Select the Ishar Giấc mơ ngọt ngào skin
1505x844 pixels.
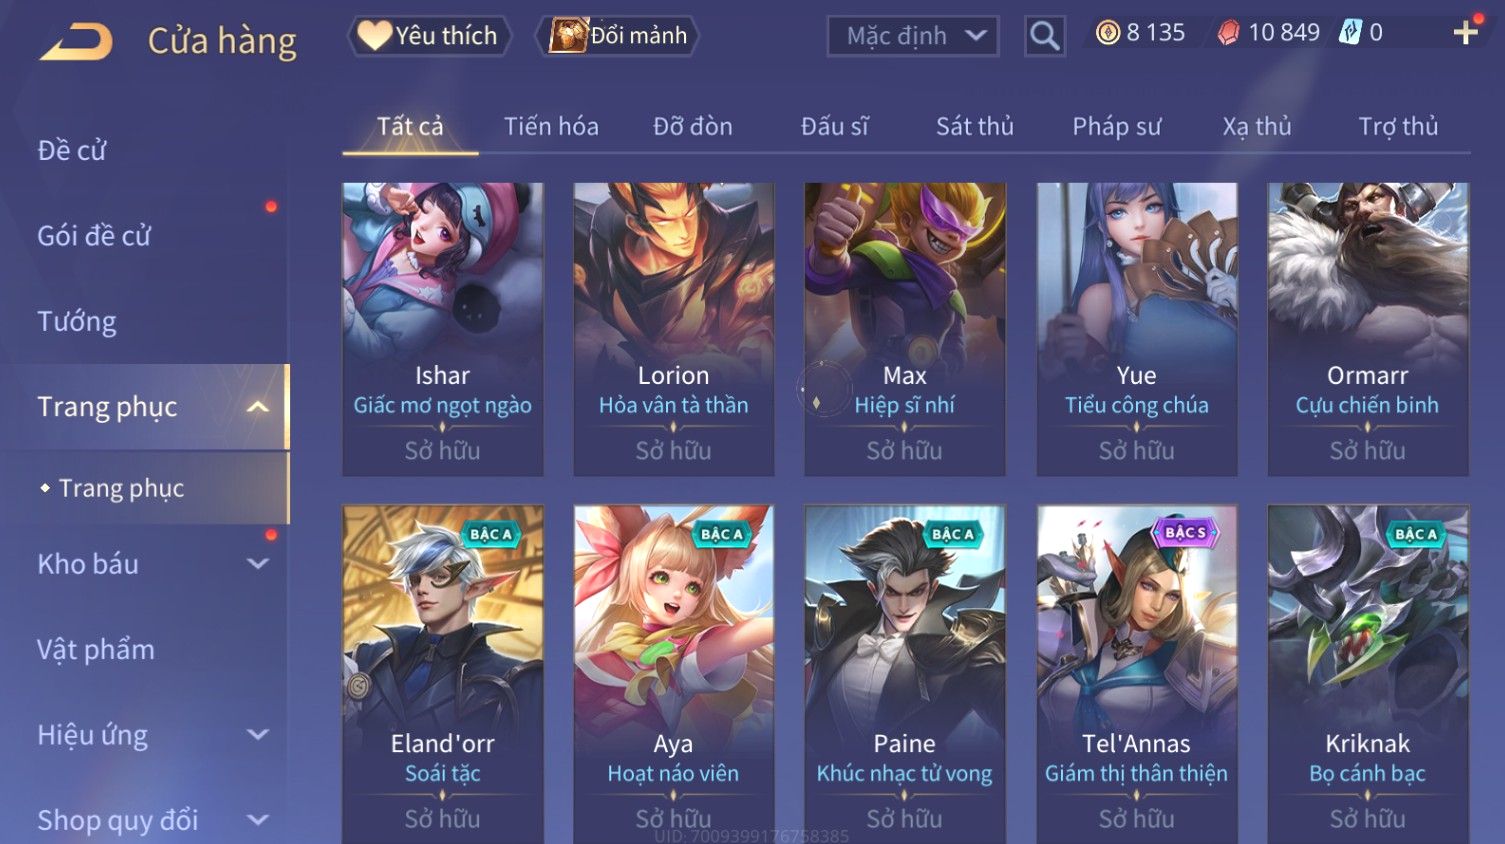(442, 329)
